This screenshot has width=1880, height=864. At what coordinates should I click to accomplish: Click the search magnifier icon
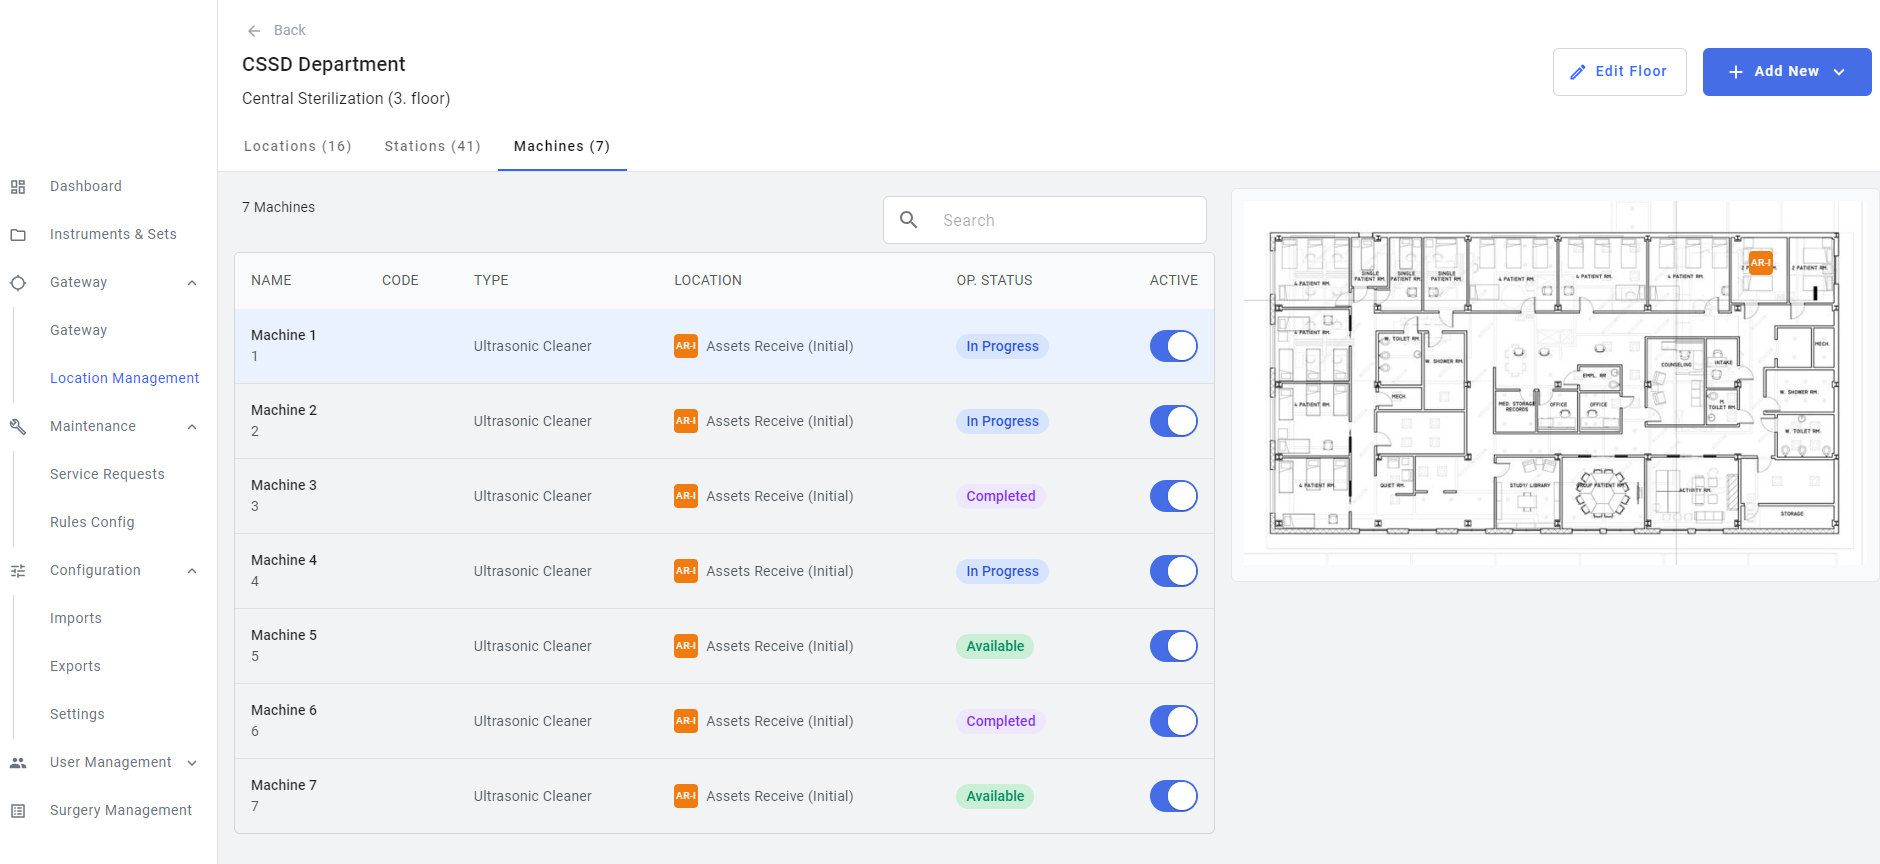point(909,220)
